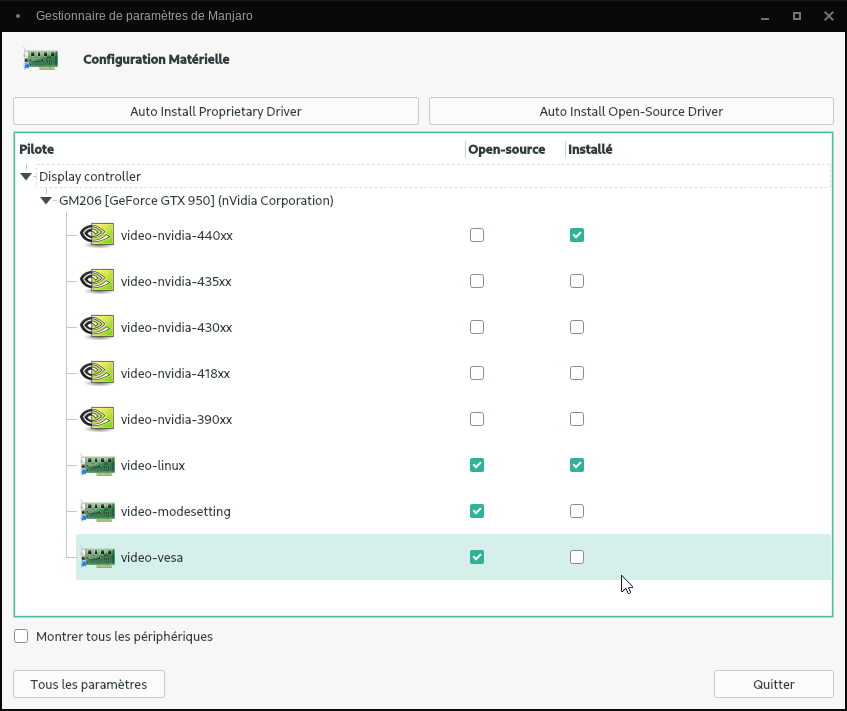Toggle Open-source checkbox for video-nvidia-435xx

[477, 281]
